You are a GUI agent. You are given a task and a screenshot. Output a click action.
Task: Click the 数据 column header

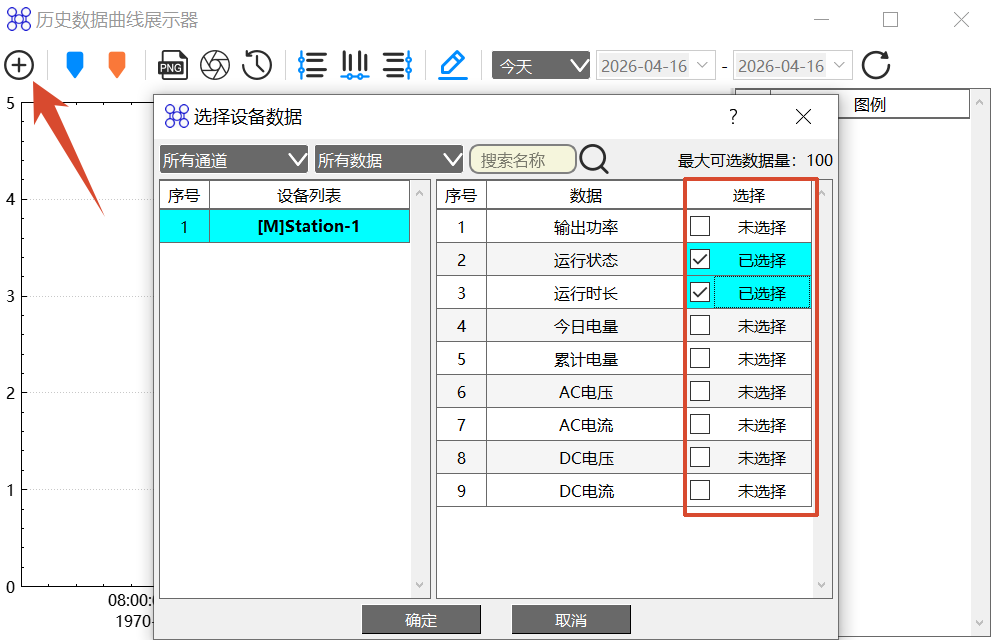(586, 195)
